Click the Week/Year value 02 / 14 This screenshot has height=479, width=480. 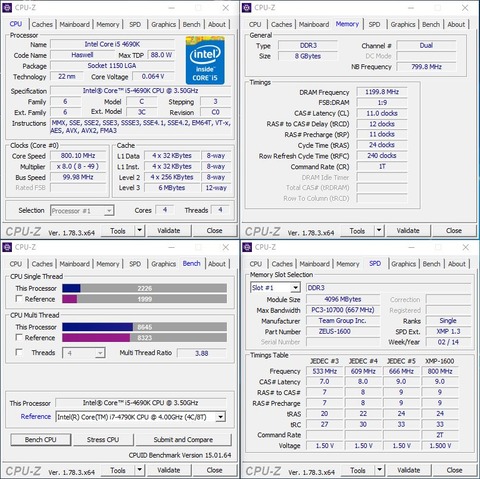448,342
